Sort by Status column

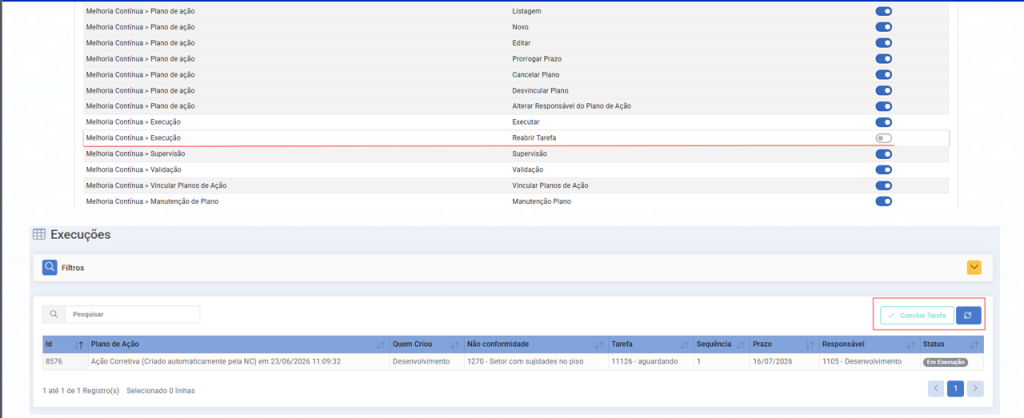click(x=951, y=344)
